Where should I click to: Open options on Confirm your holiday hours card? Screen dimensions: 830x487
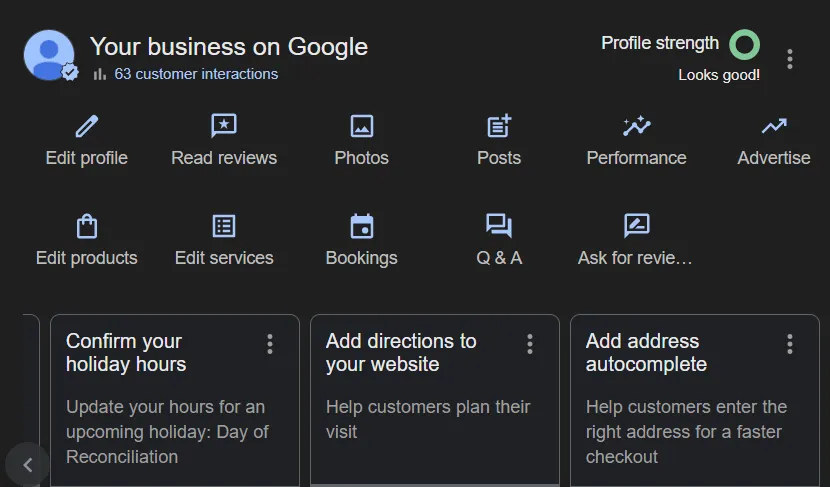(270, 344)
